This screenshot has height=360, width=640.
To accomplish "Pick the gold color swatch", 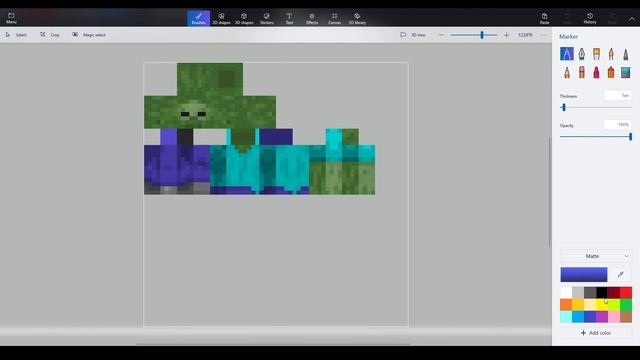I will 578,304.
